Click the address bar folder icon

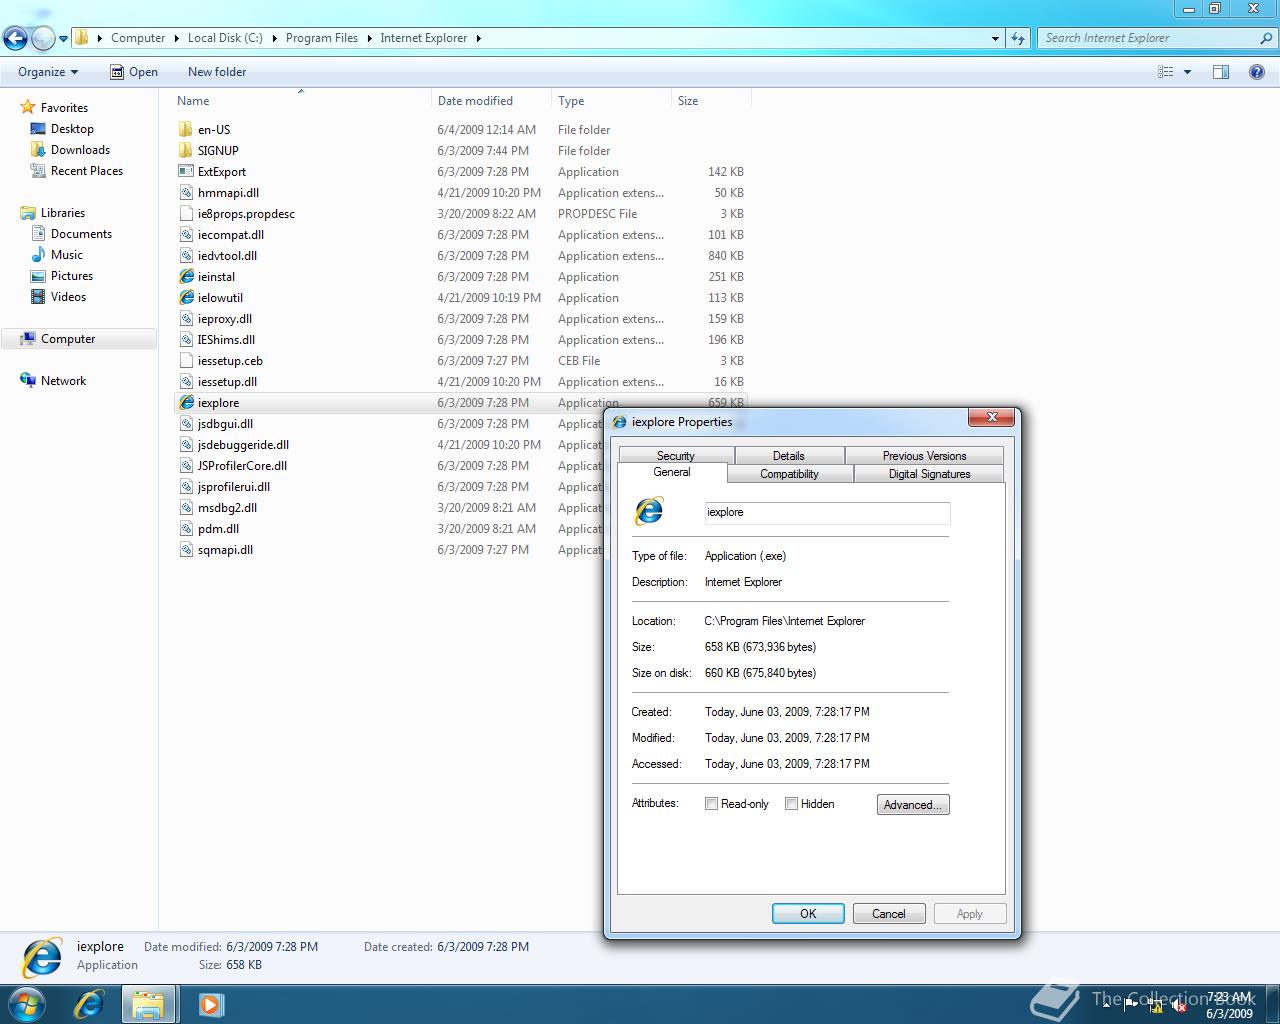coord(82,38)
